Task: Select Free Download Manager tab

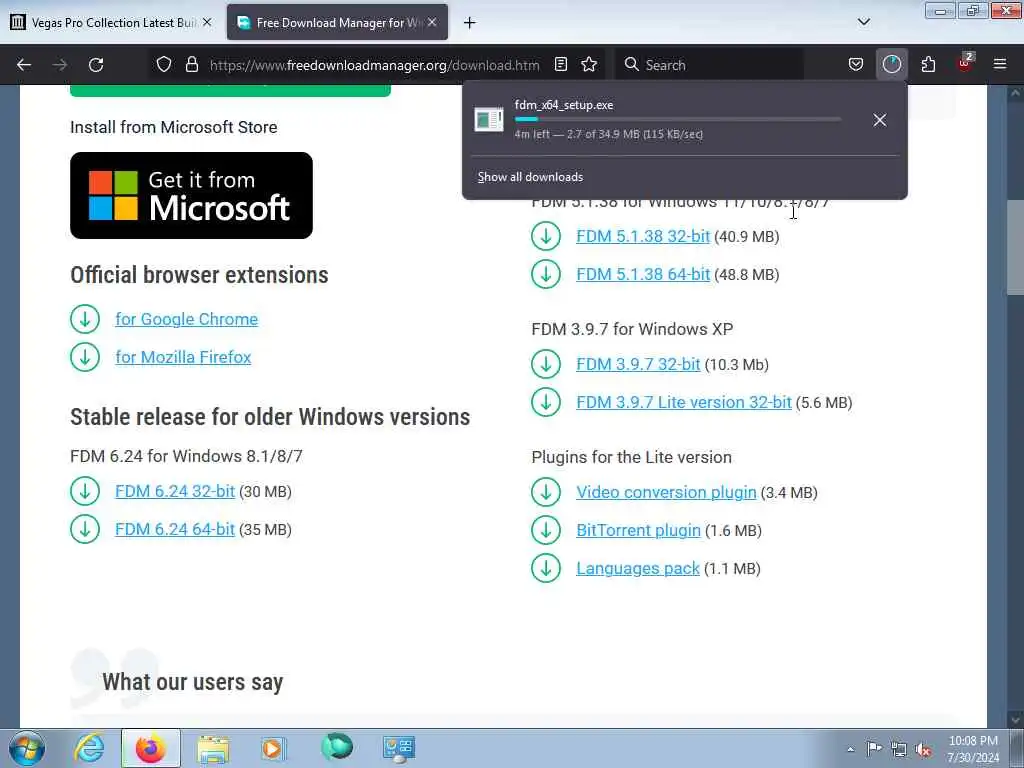Action: [337, 22]
